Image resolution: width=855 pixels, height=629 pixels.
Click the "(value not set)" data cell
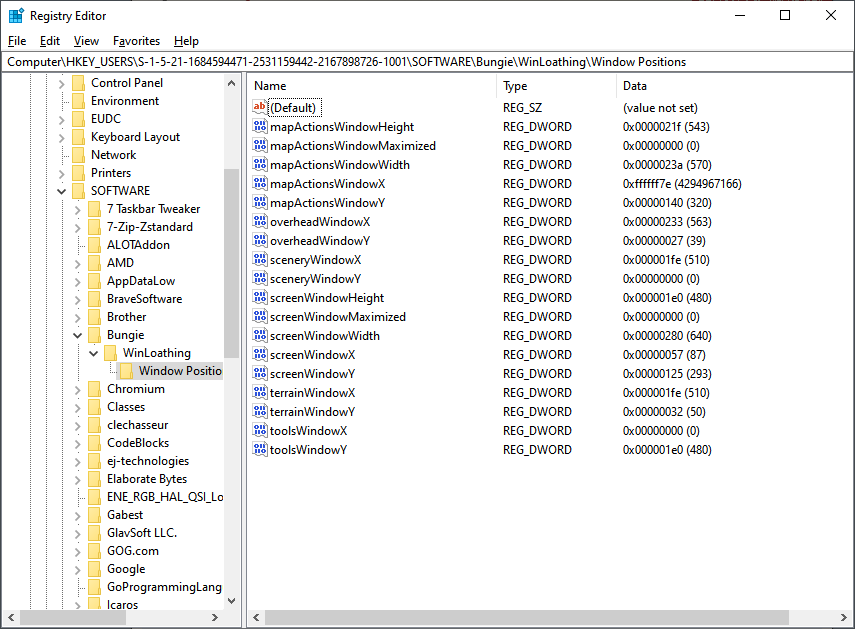(660, 107)
